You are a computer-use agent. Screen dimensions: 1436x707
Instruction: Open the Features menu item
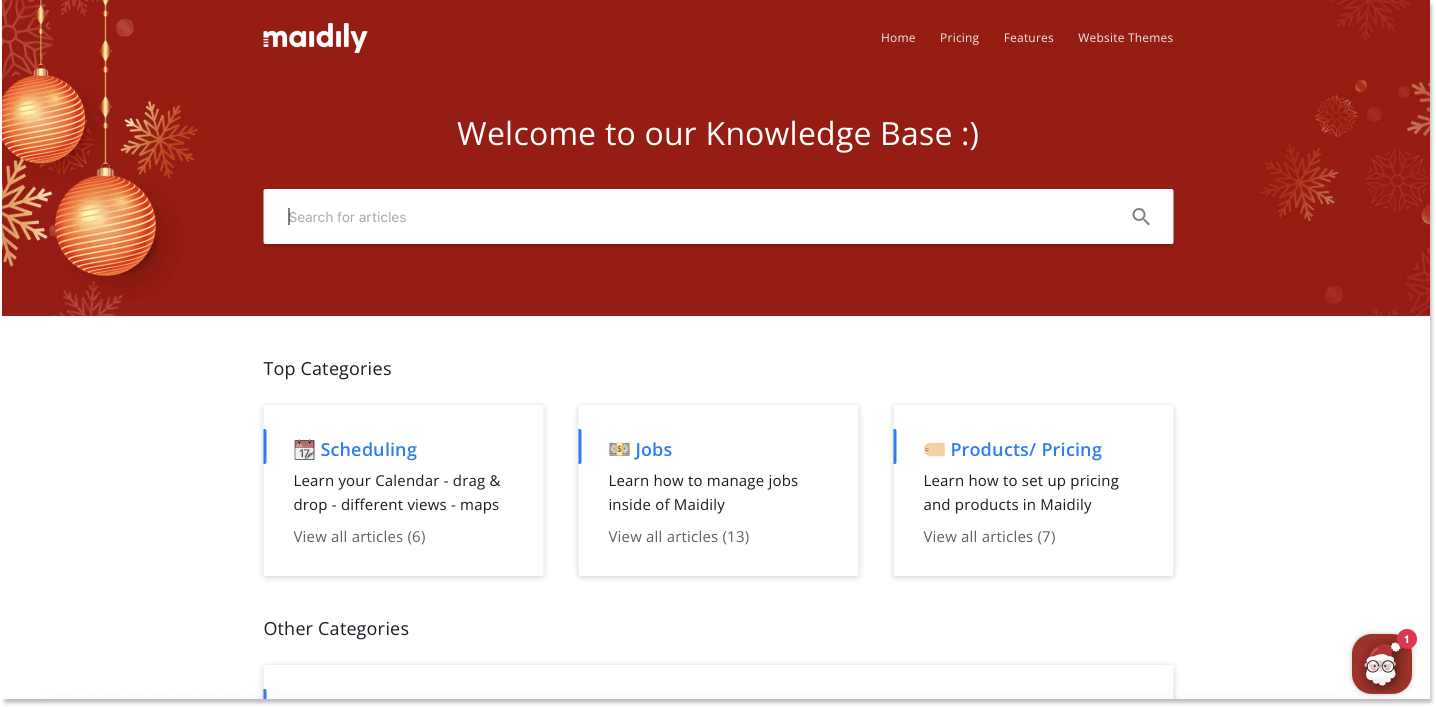1028,38
